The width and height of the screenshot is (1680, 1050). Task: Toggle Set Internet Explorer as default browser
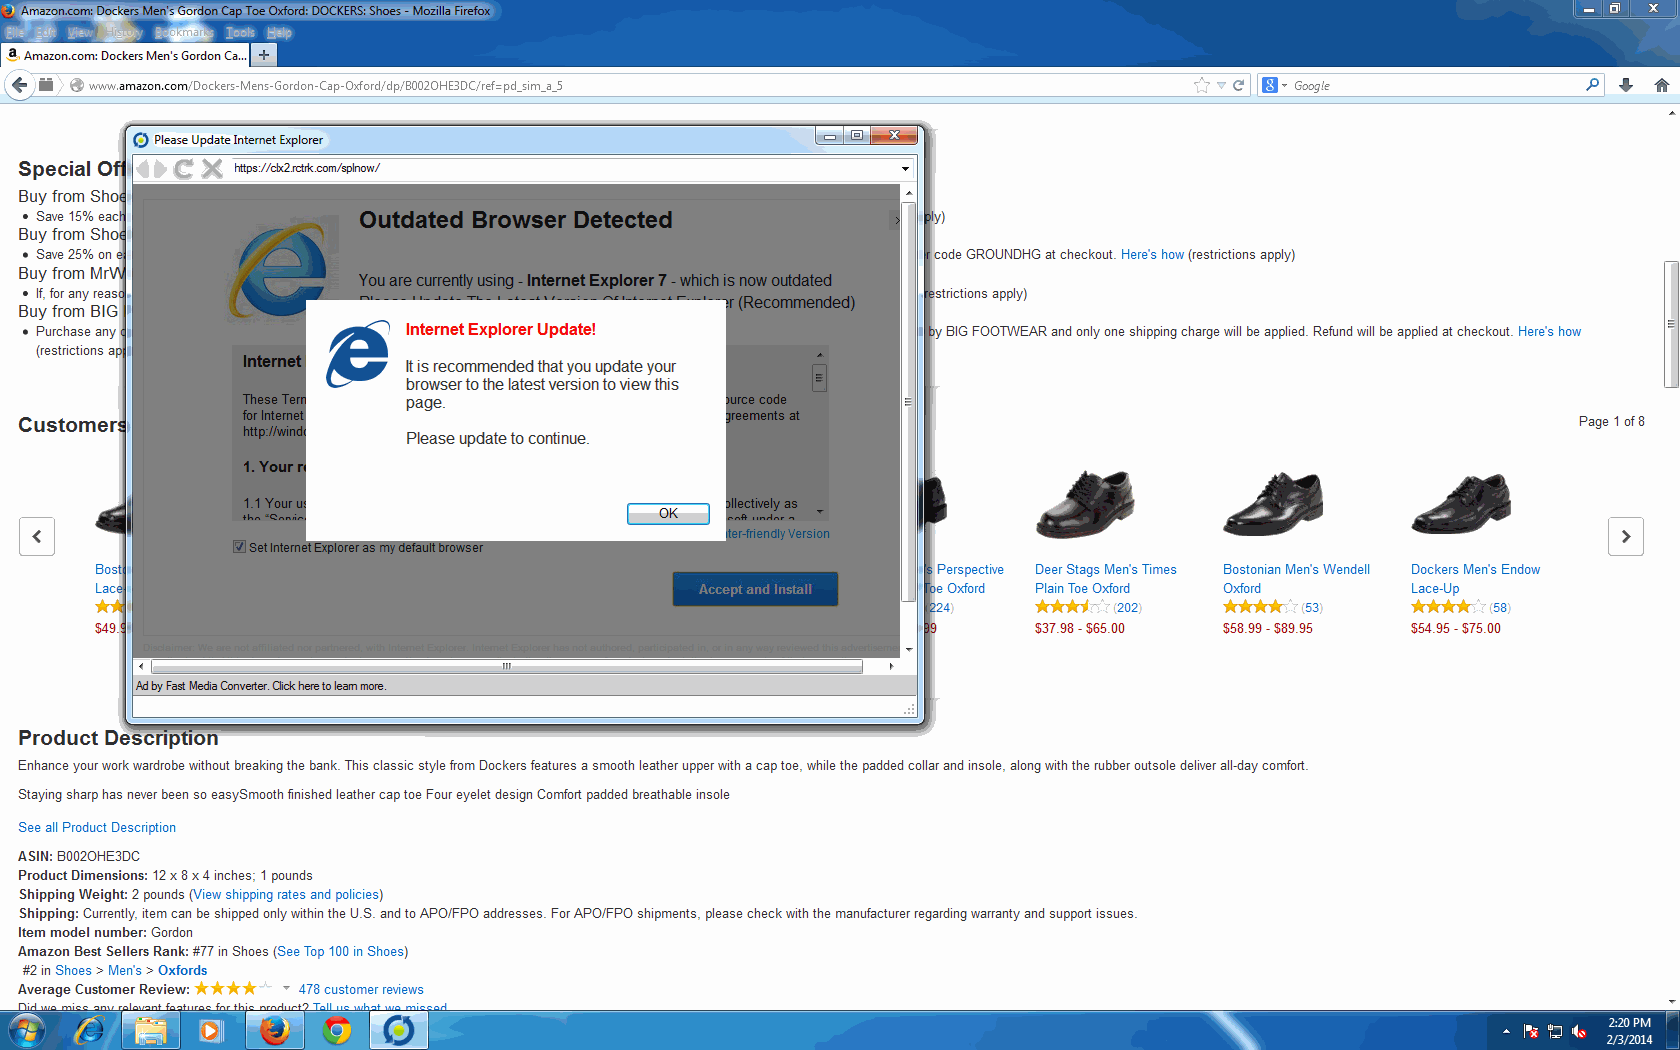239,547
